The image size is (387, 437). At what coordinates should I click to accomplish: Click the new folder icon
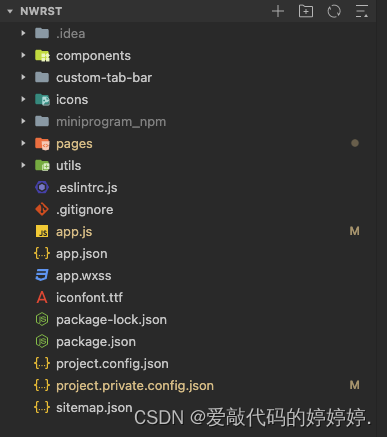(306, 11)
